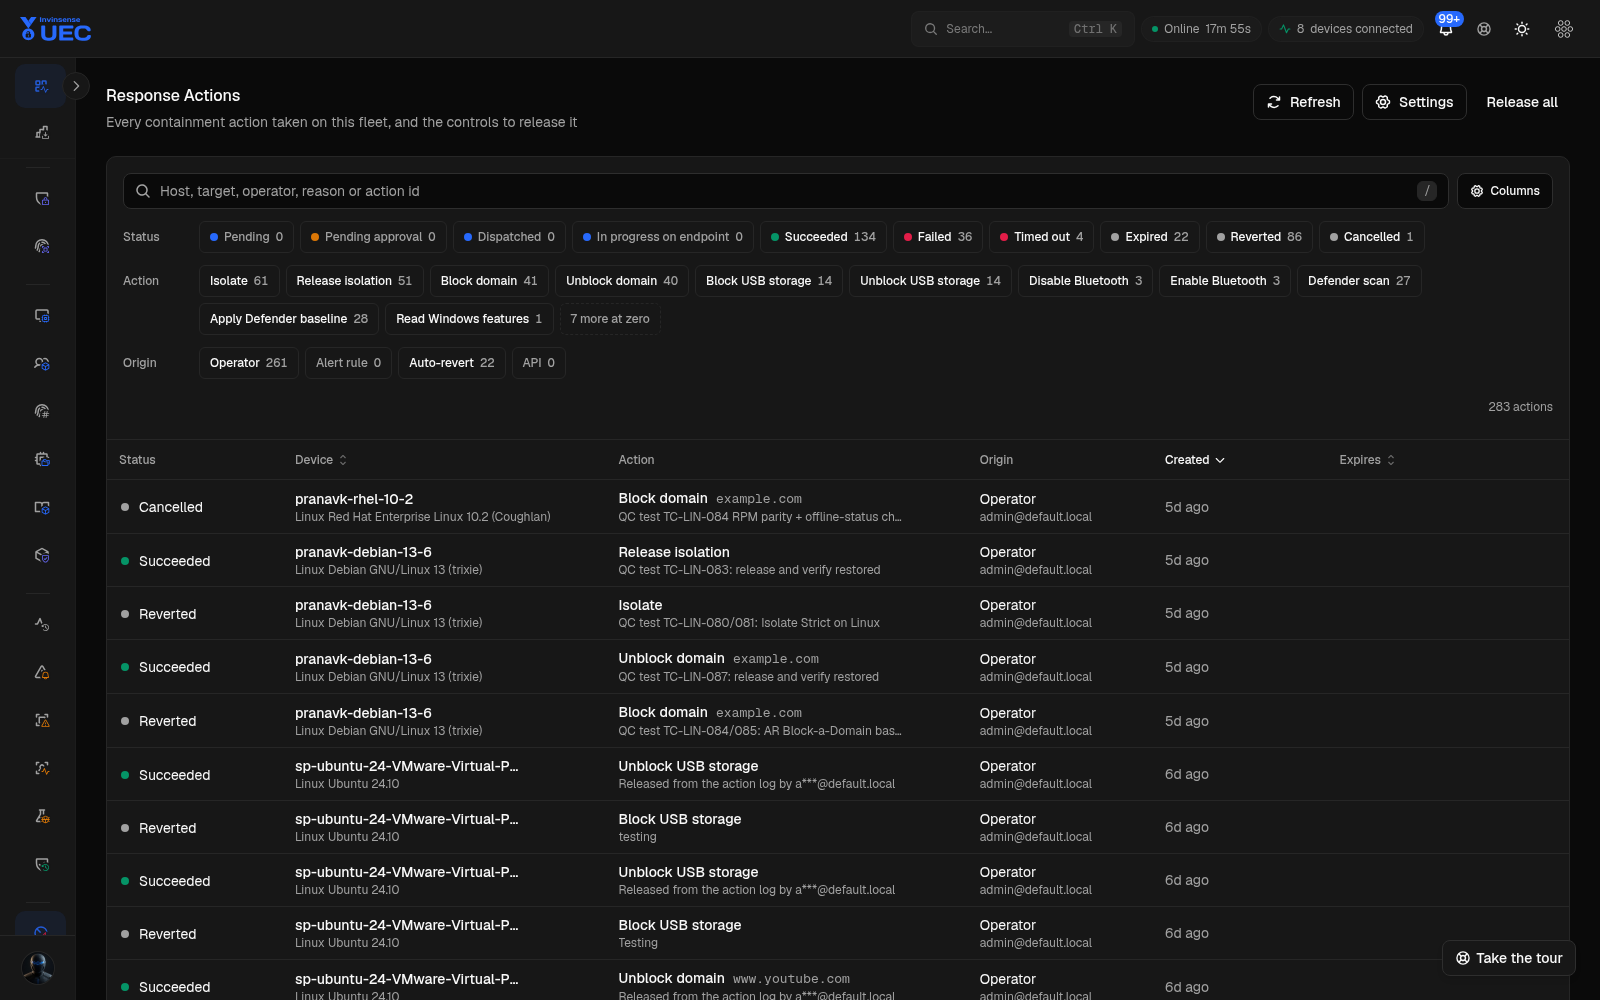Toggle the Succeeded 134 status filter
This screenshot has height=1000, width=1600.
tap(823, 237)
